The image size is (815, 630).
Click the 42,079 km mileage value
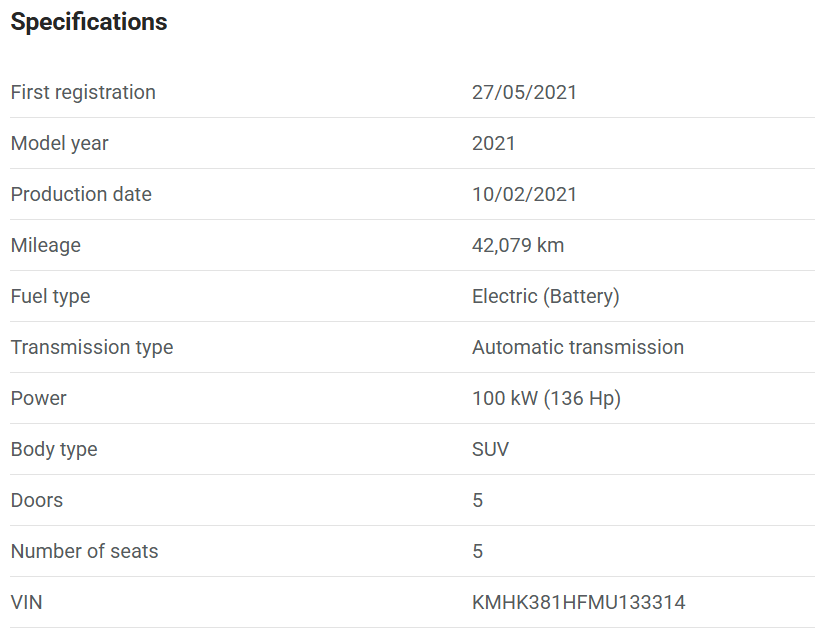click(x=518, y=245)
